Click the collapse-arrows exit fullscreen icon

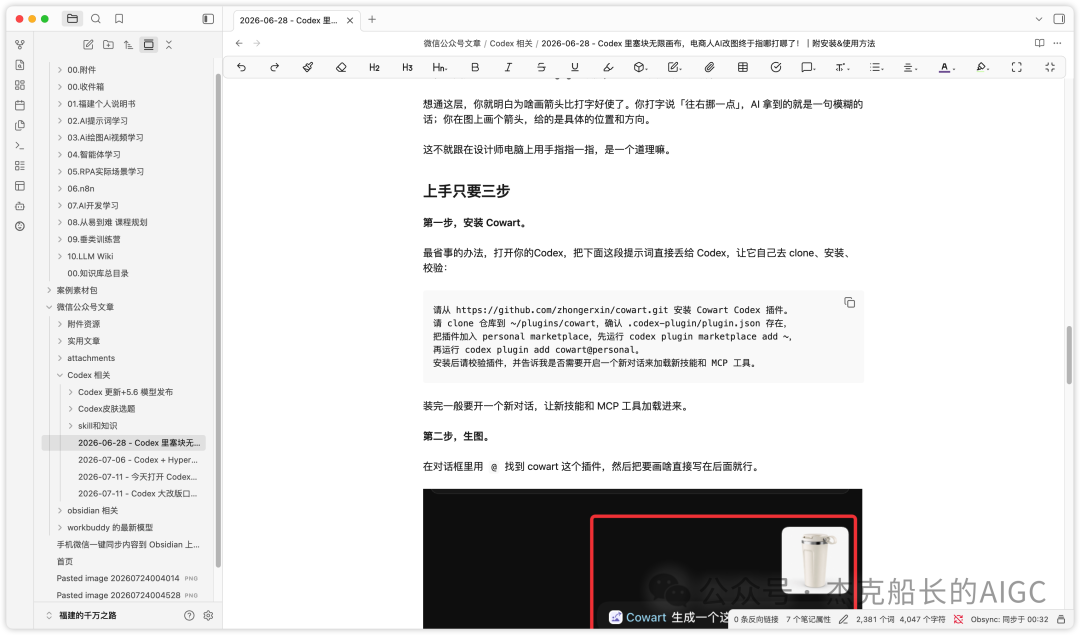pyautogui.click(x=1050, y=67)
